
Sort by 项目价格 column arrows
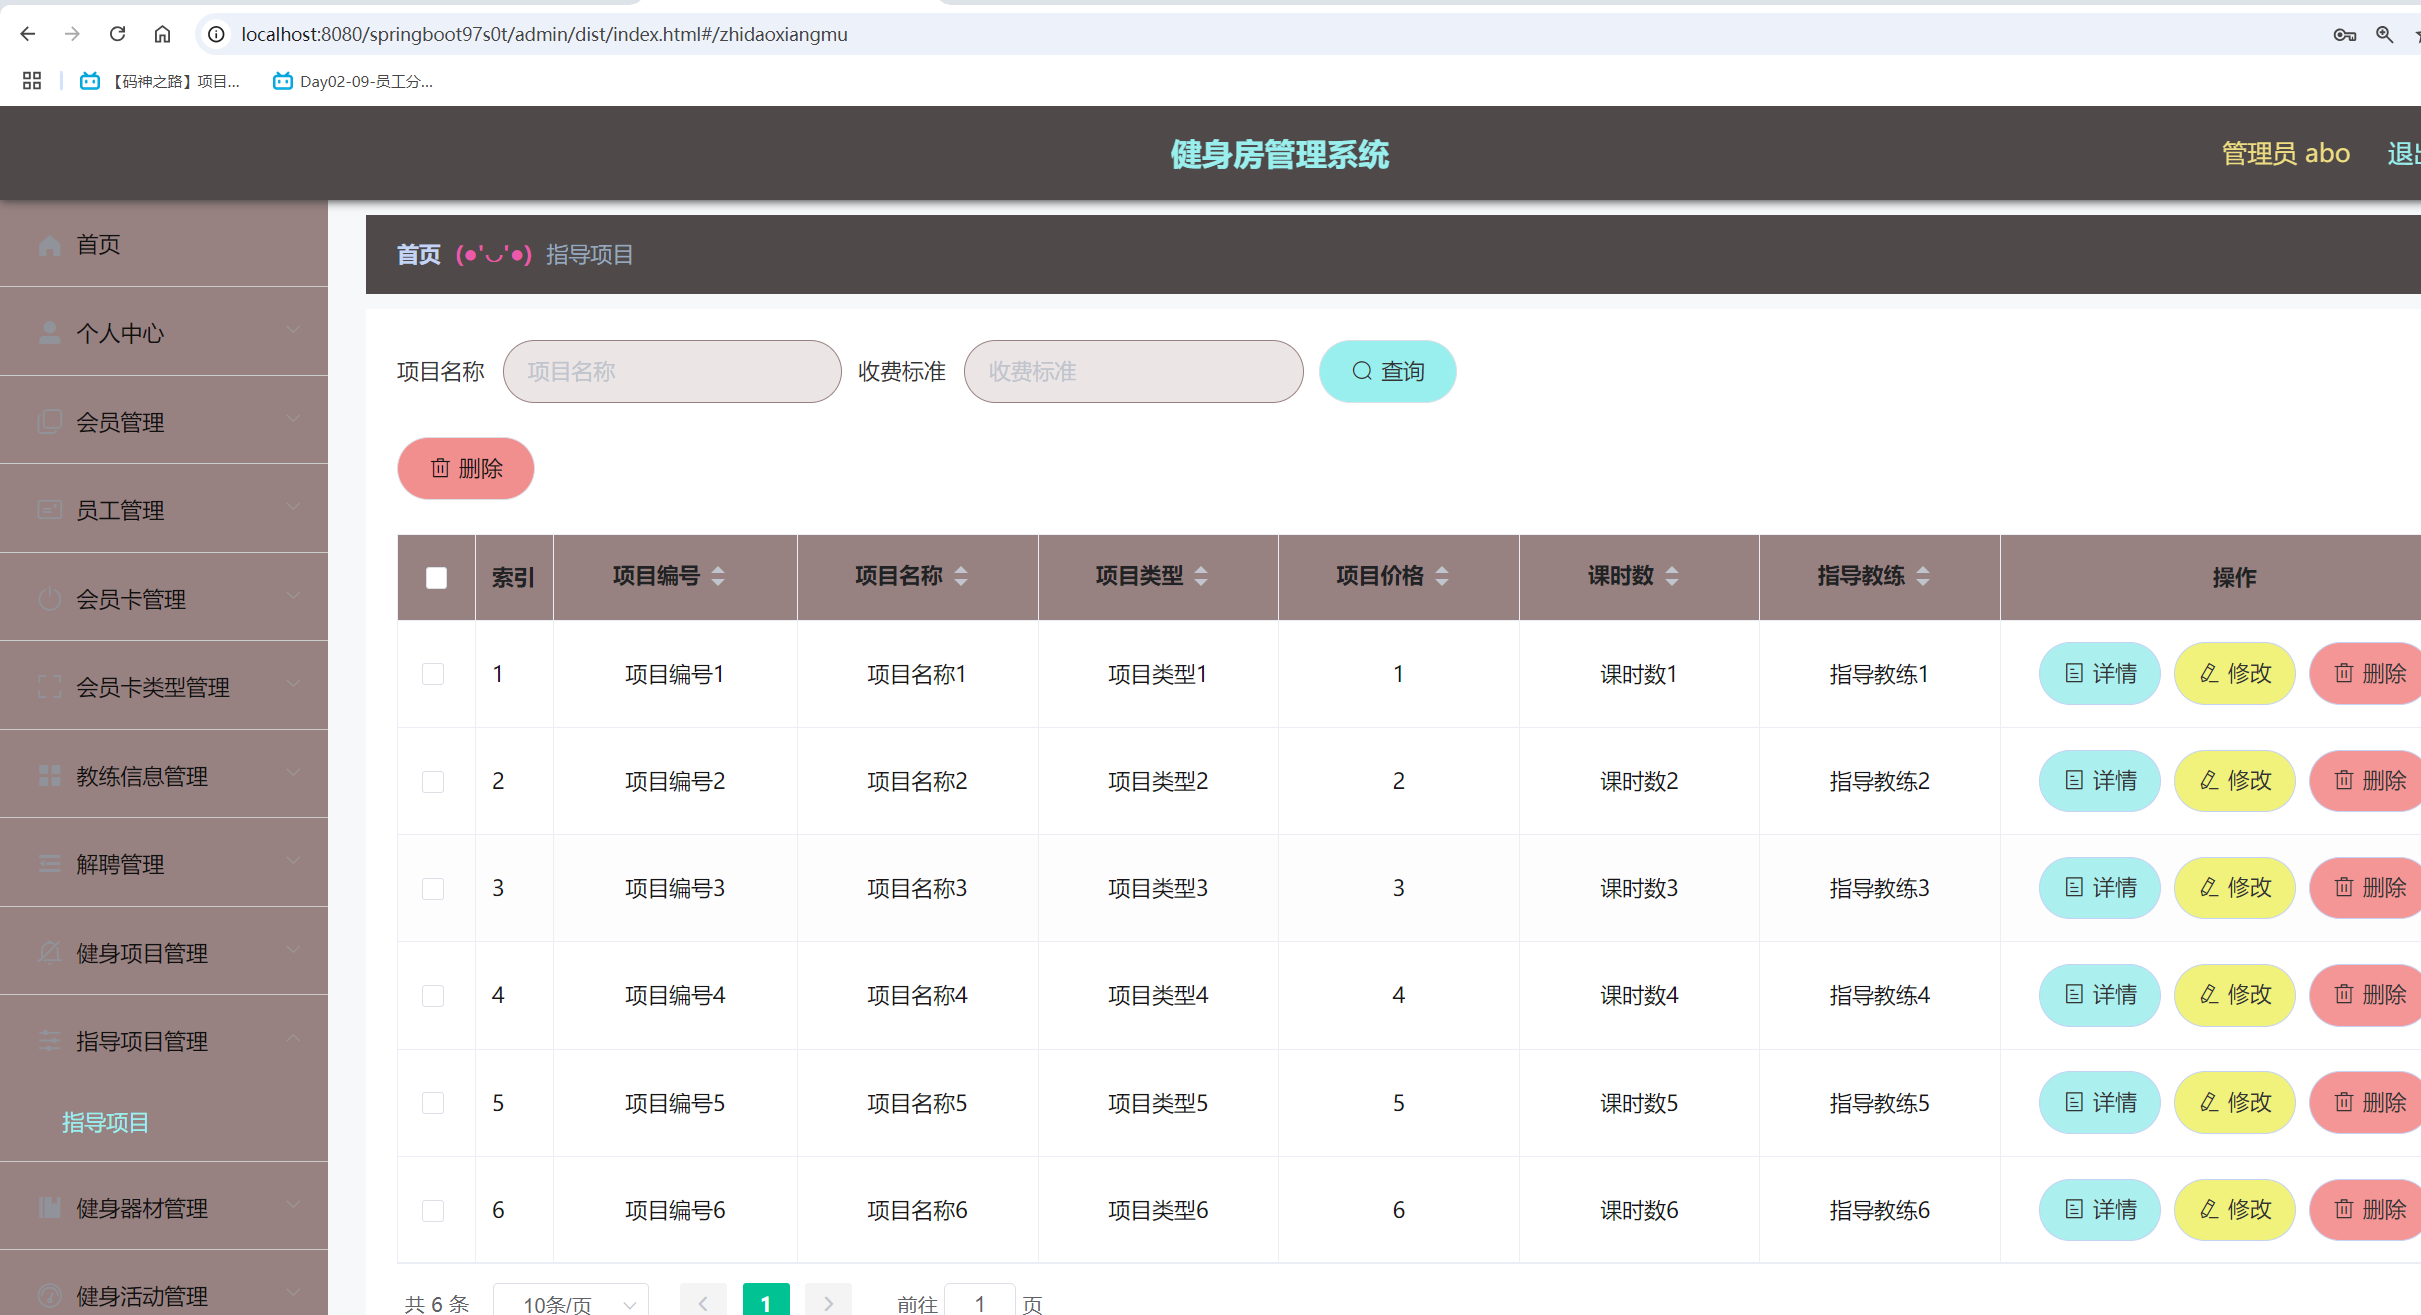(x=1442, y=576)
